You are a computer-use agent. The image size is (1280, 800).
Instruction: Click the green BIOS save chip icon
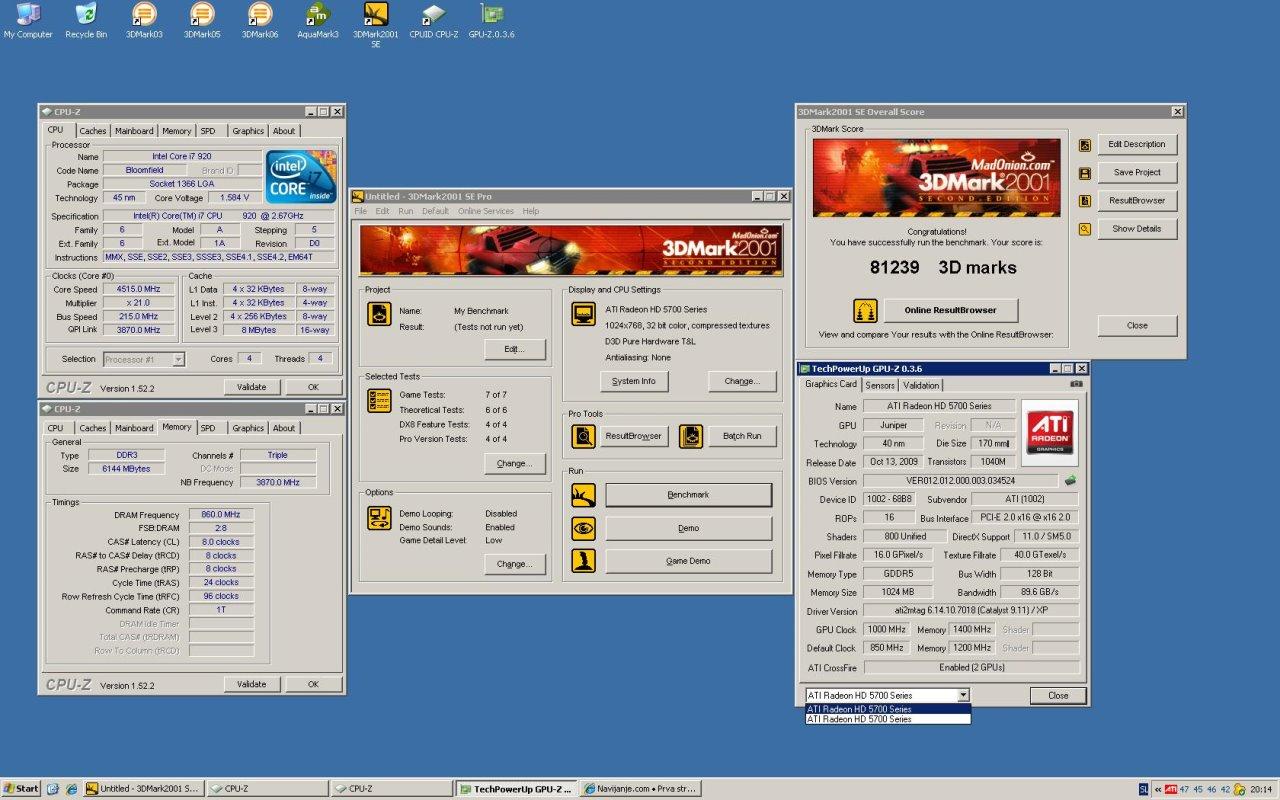point(1070,480)
